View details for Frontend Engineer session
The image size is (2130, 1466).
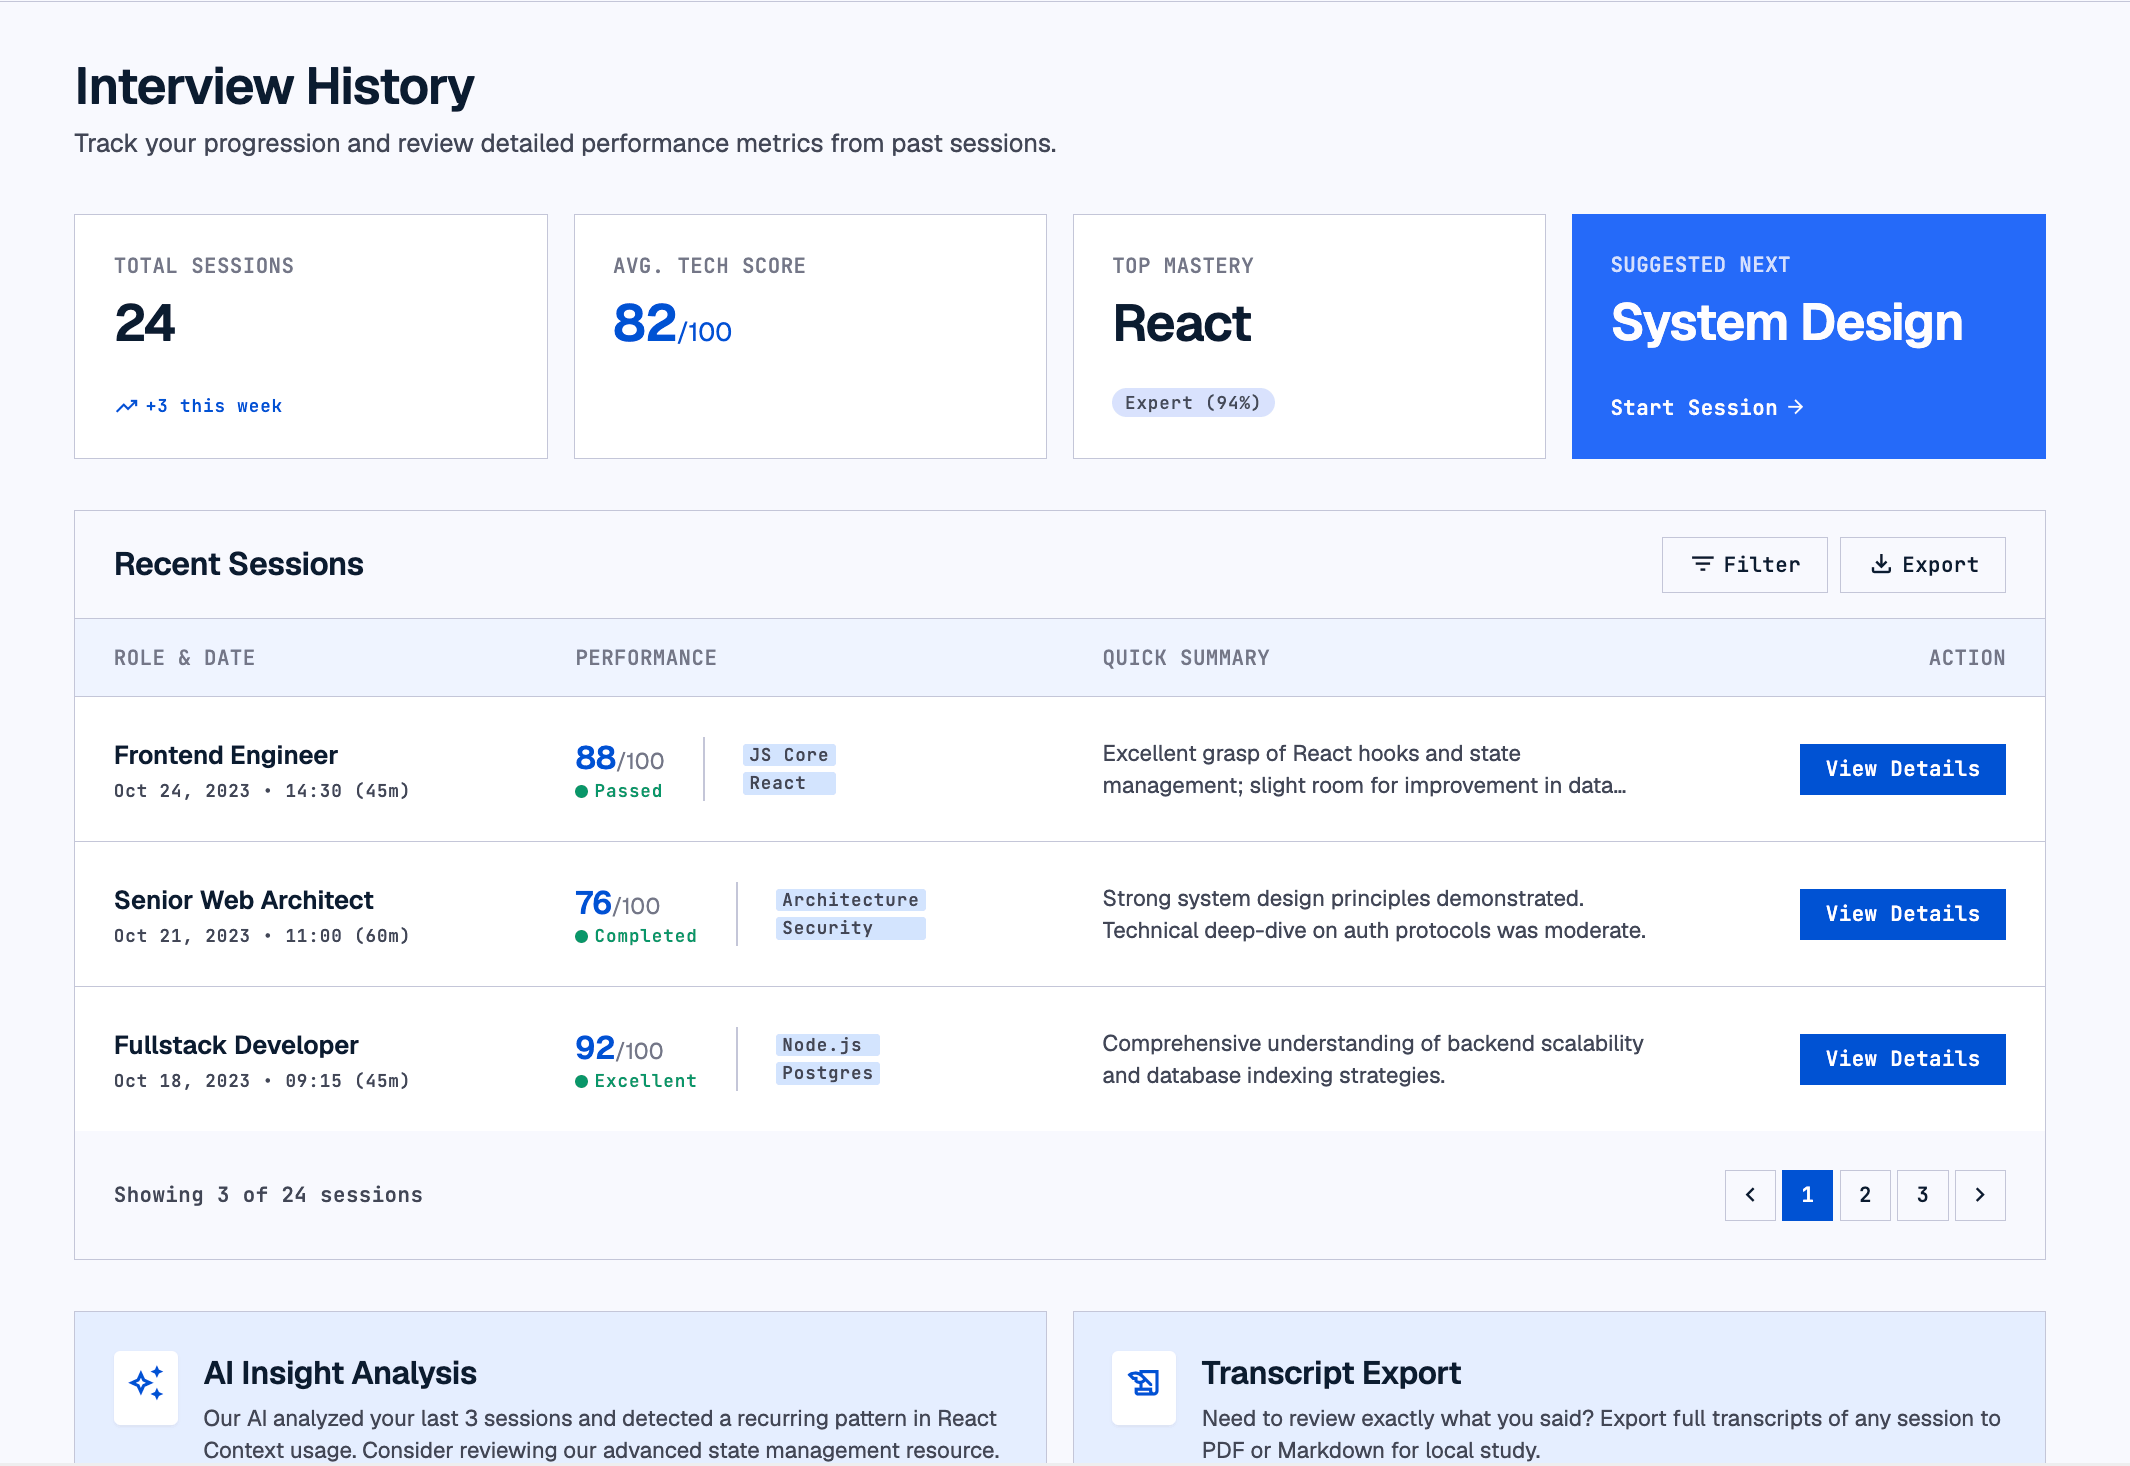point(1902,769)
